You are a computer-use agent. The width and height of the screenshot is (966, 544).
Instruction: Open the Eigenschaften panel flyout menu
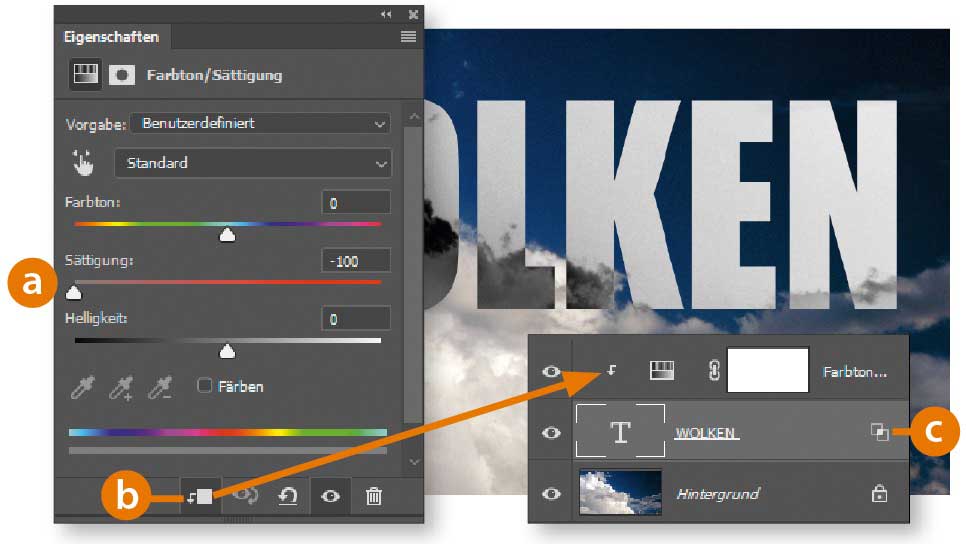click(x=408, y=37)
